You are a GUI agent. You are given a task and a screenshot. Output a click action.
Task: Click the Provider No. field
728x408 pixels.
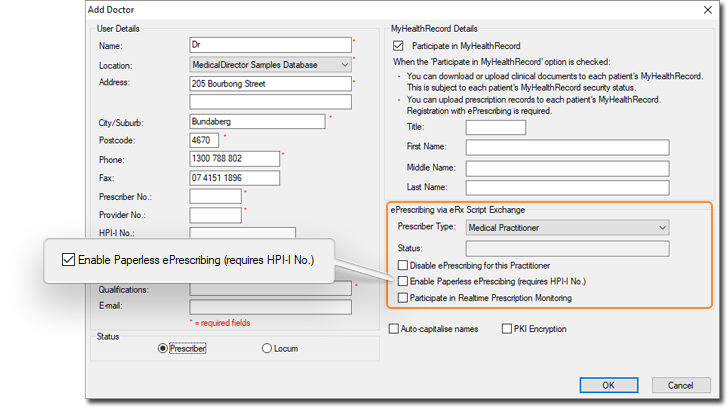(215, 215)
